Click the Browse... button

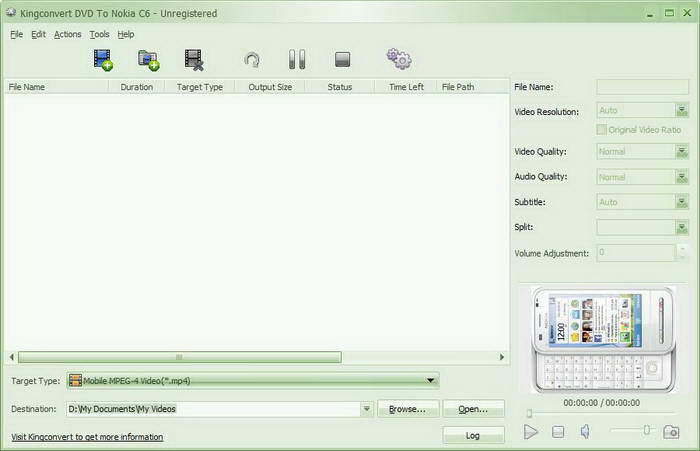407,409
